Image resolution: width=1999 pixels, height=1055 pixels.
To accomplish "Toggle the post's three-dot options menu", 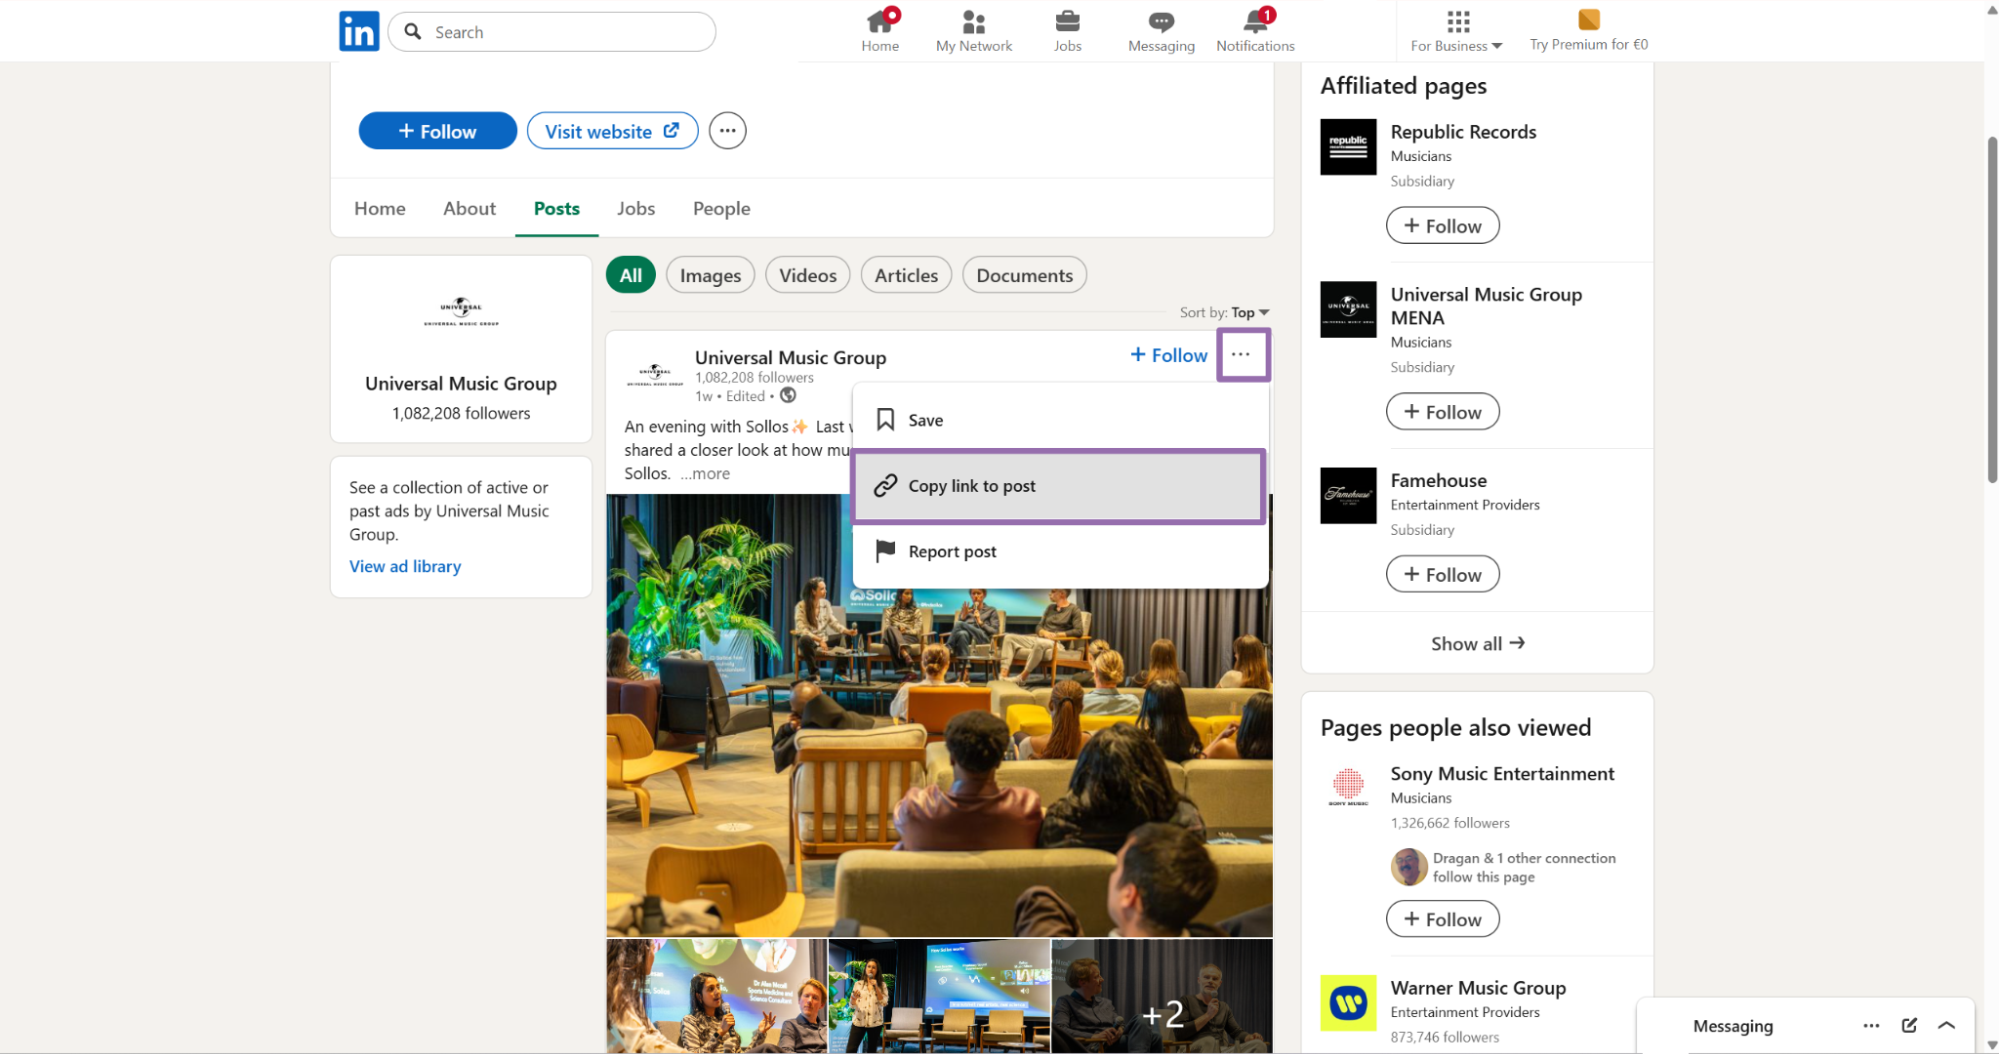I will pos(1241,355).
